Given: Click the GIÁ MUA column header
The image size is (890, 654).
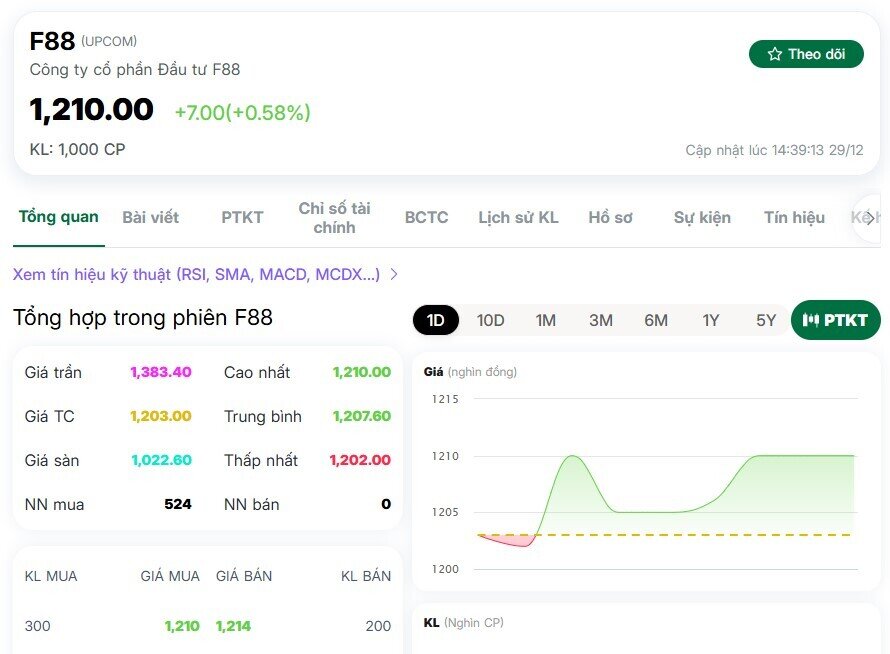Looking at the screenshot, I should point(170,576).
